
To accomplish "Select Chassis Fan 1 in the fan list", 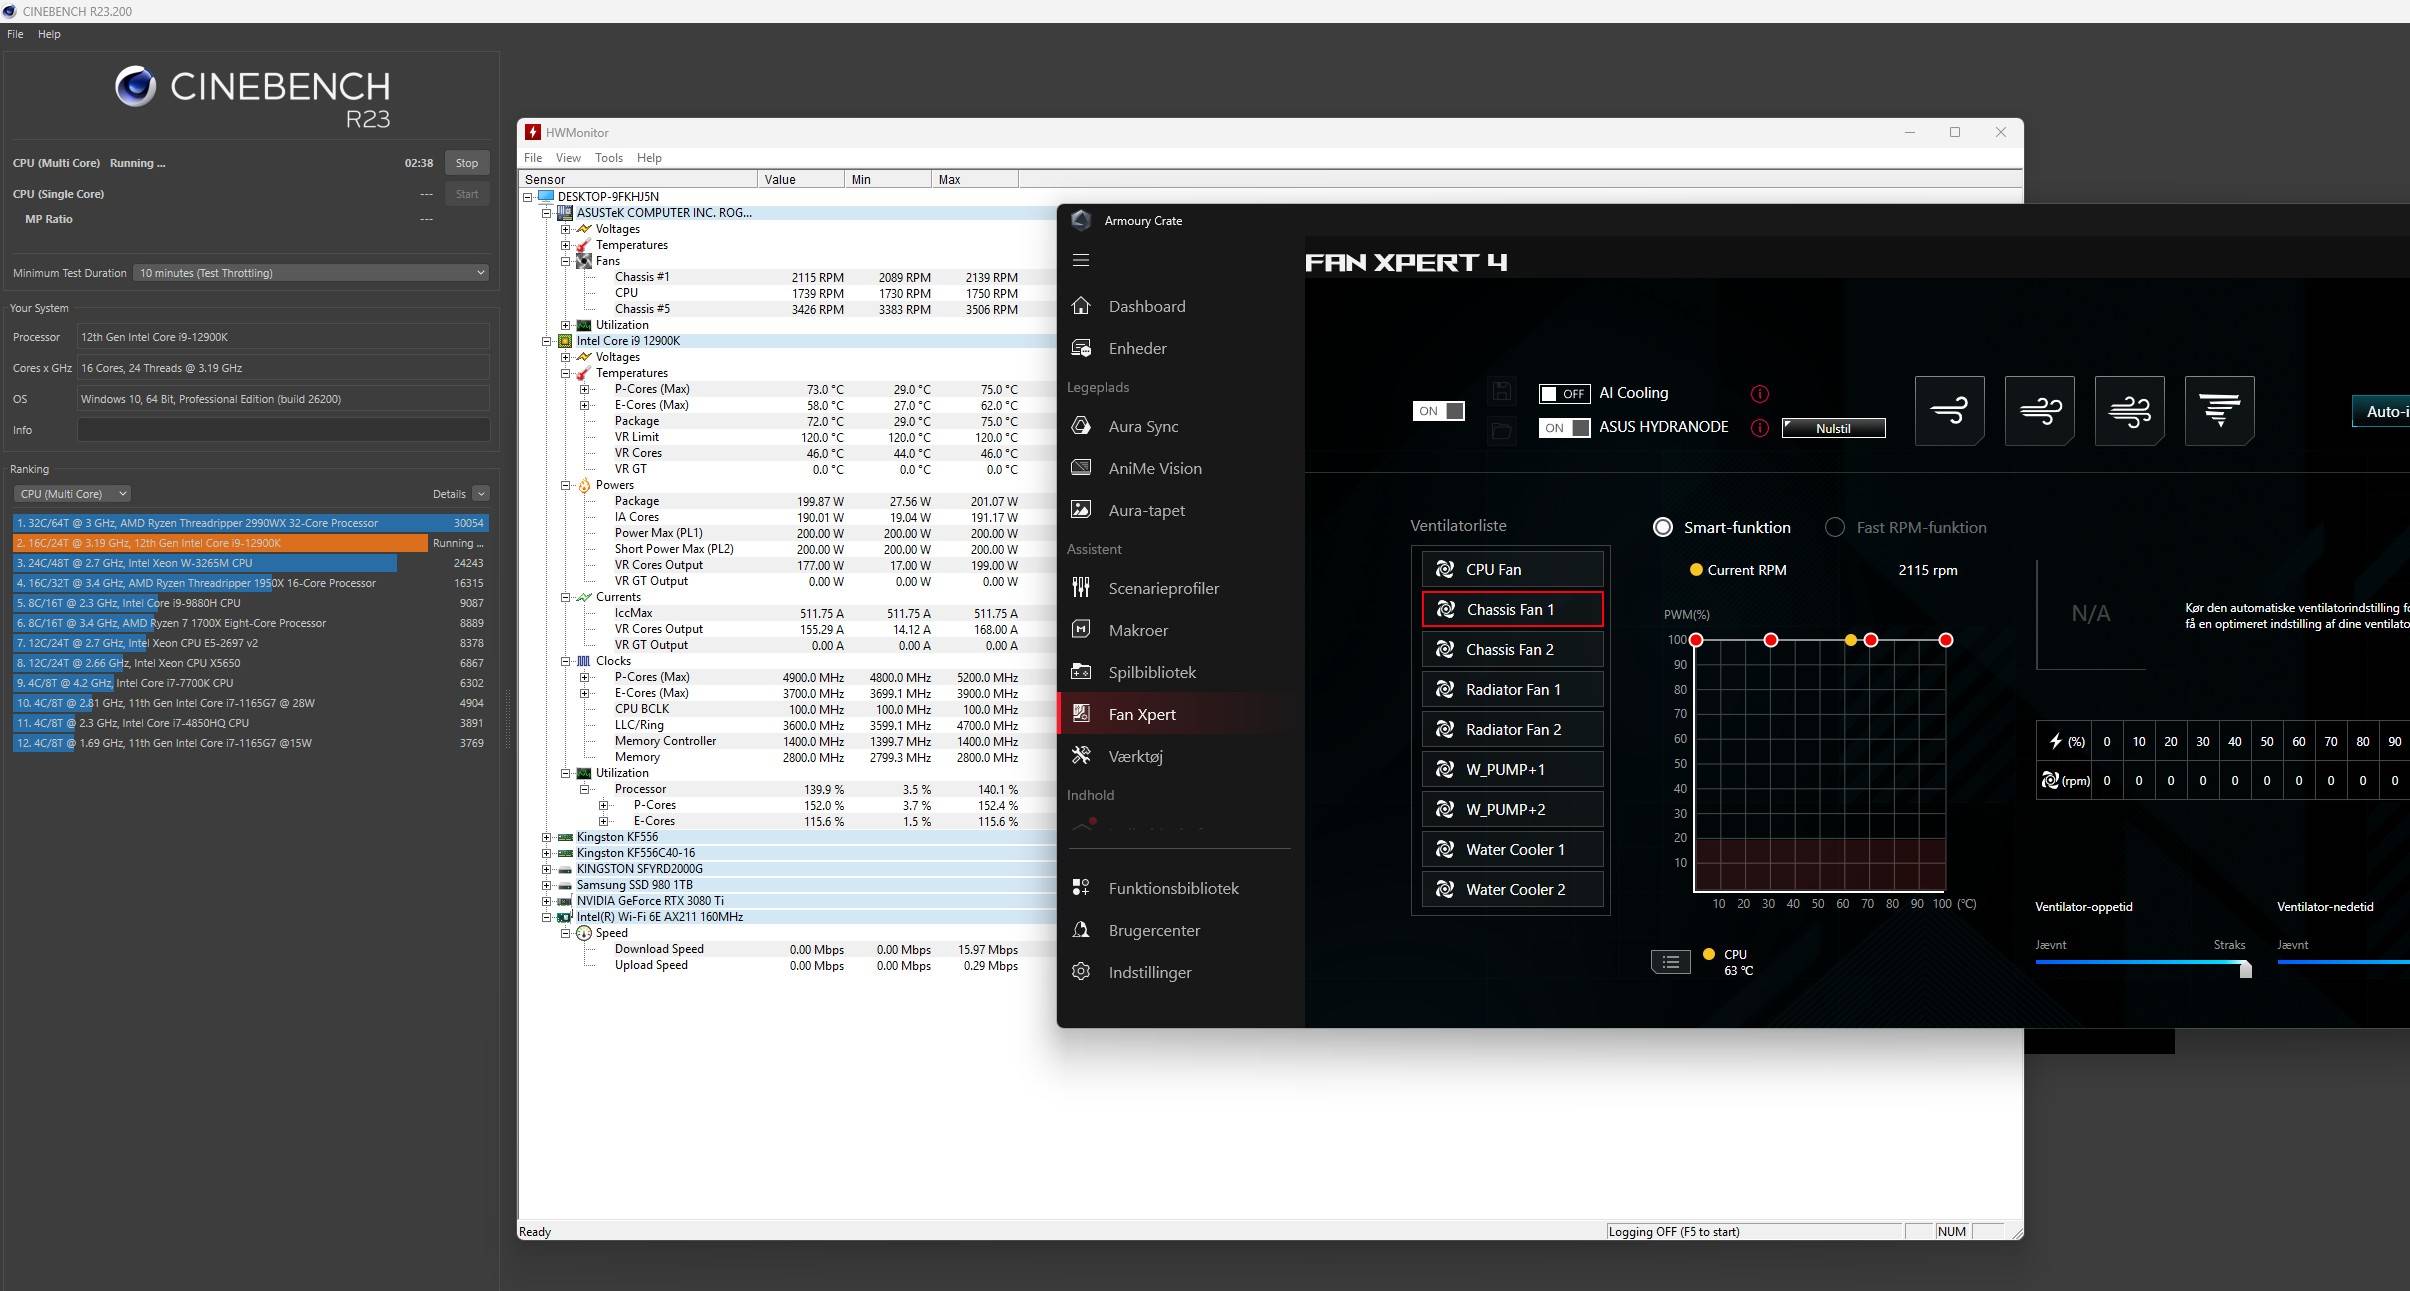I will pos(1512,609).
